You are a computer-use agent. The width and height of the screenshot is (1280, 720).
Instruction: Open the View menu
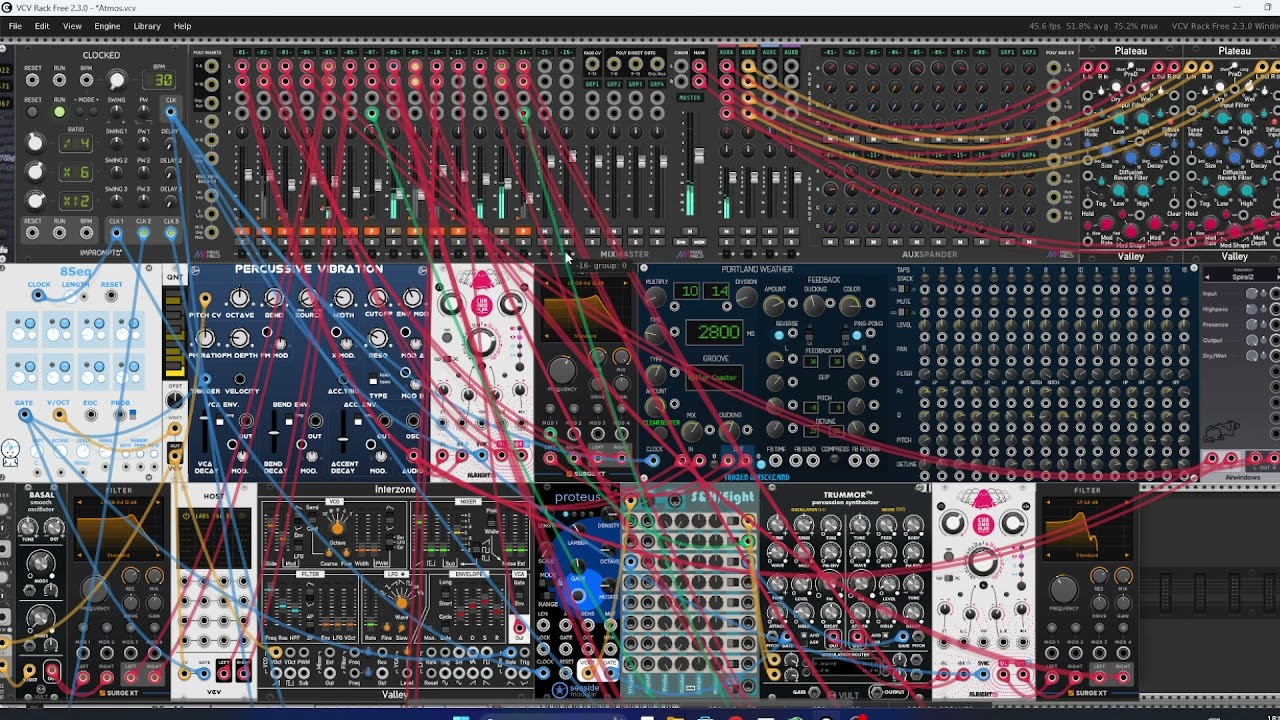click(x=72, y=26)
